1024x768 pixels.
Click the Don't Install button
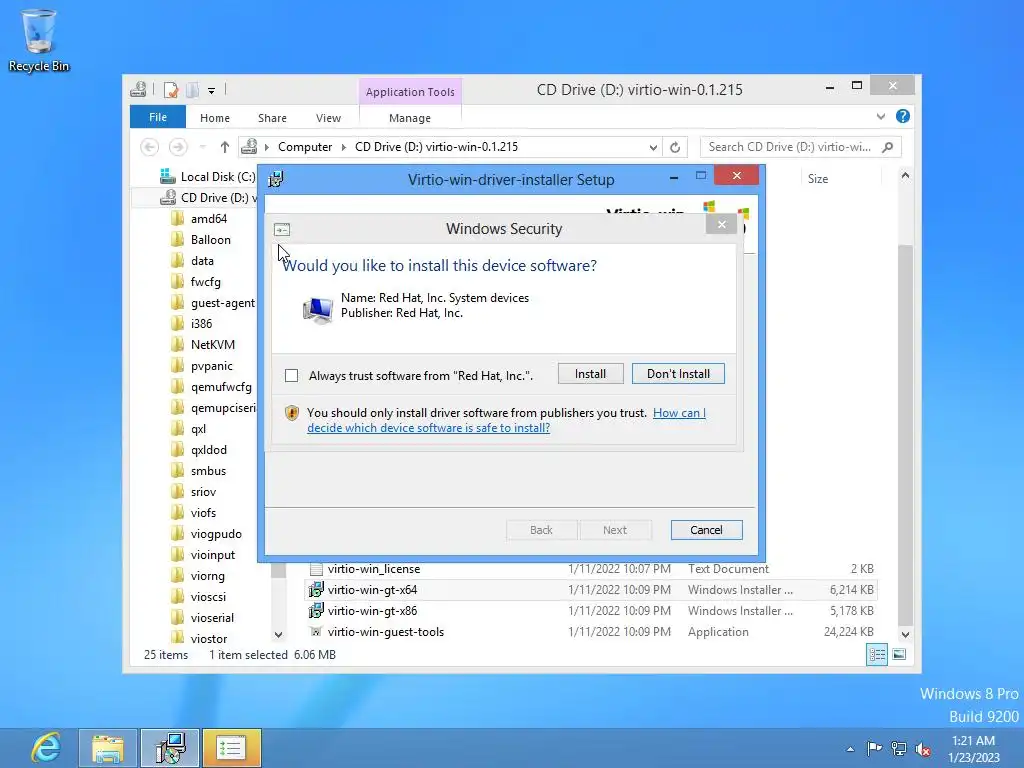(678, 374)
